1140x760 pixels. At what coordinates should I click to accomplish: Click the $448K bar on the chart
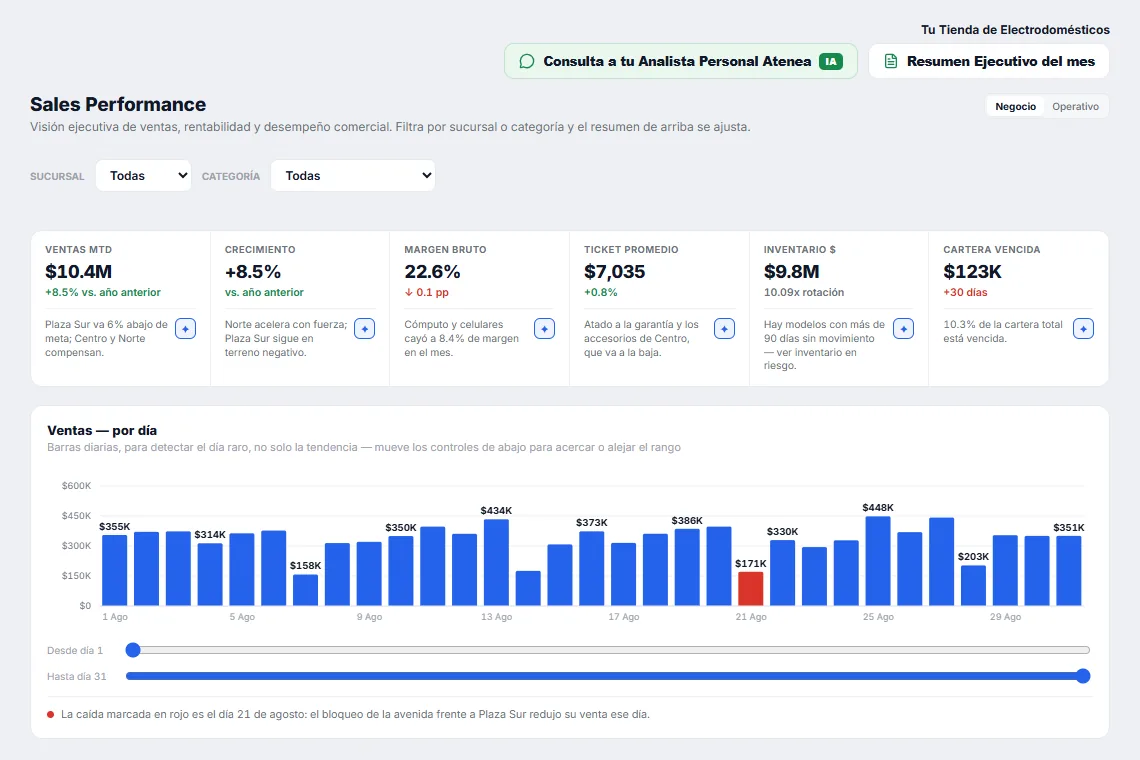[878, 561]
